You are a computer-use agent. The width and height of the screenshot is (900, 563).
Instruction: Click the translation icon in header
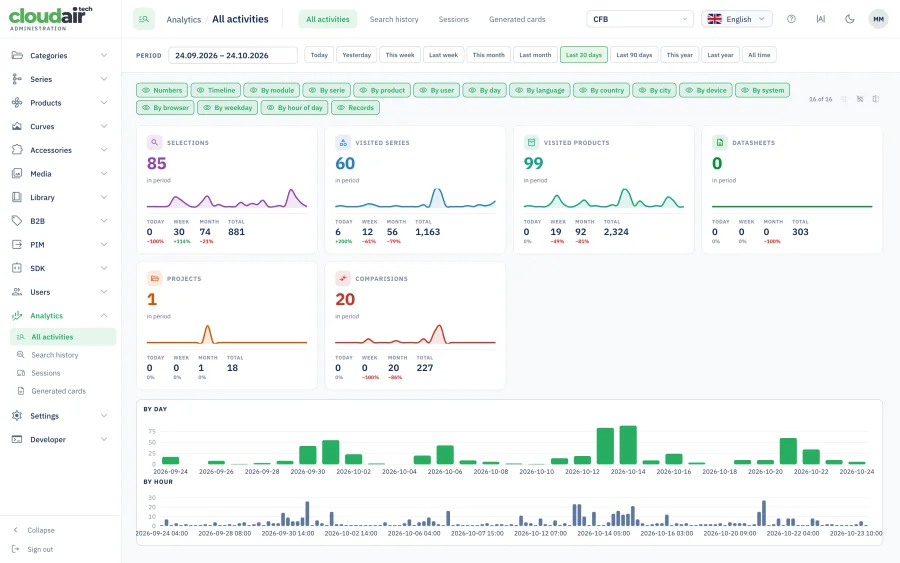(x=821, y=19)
